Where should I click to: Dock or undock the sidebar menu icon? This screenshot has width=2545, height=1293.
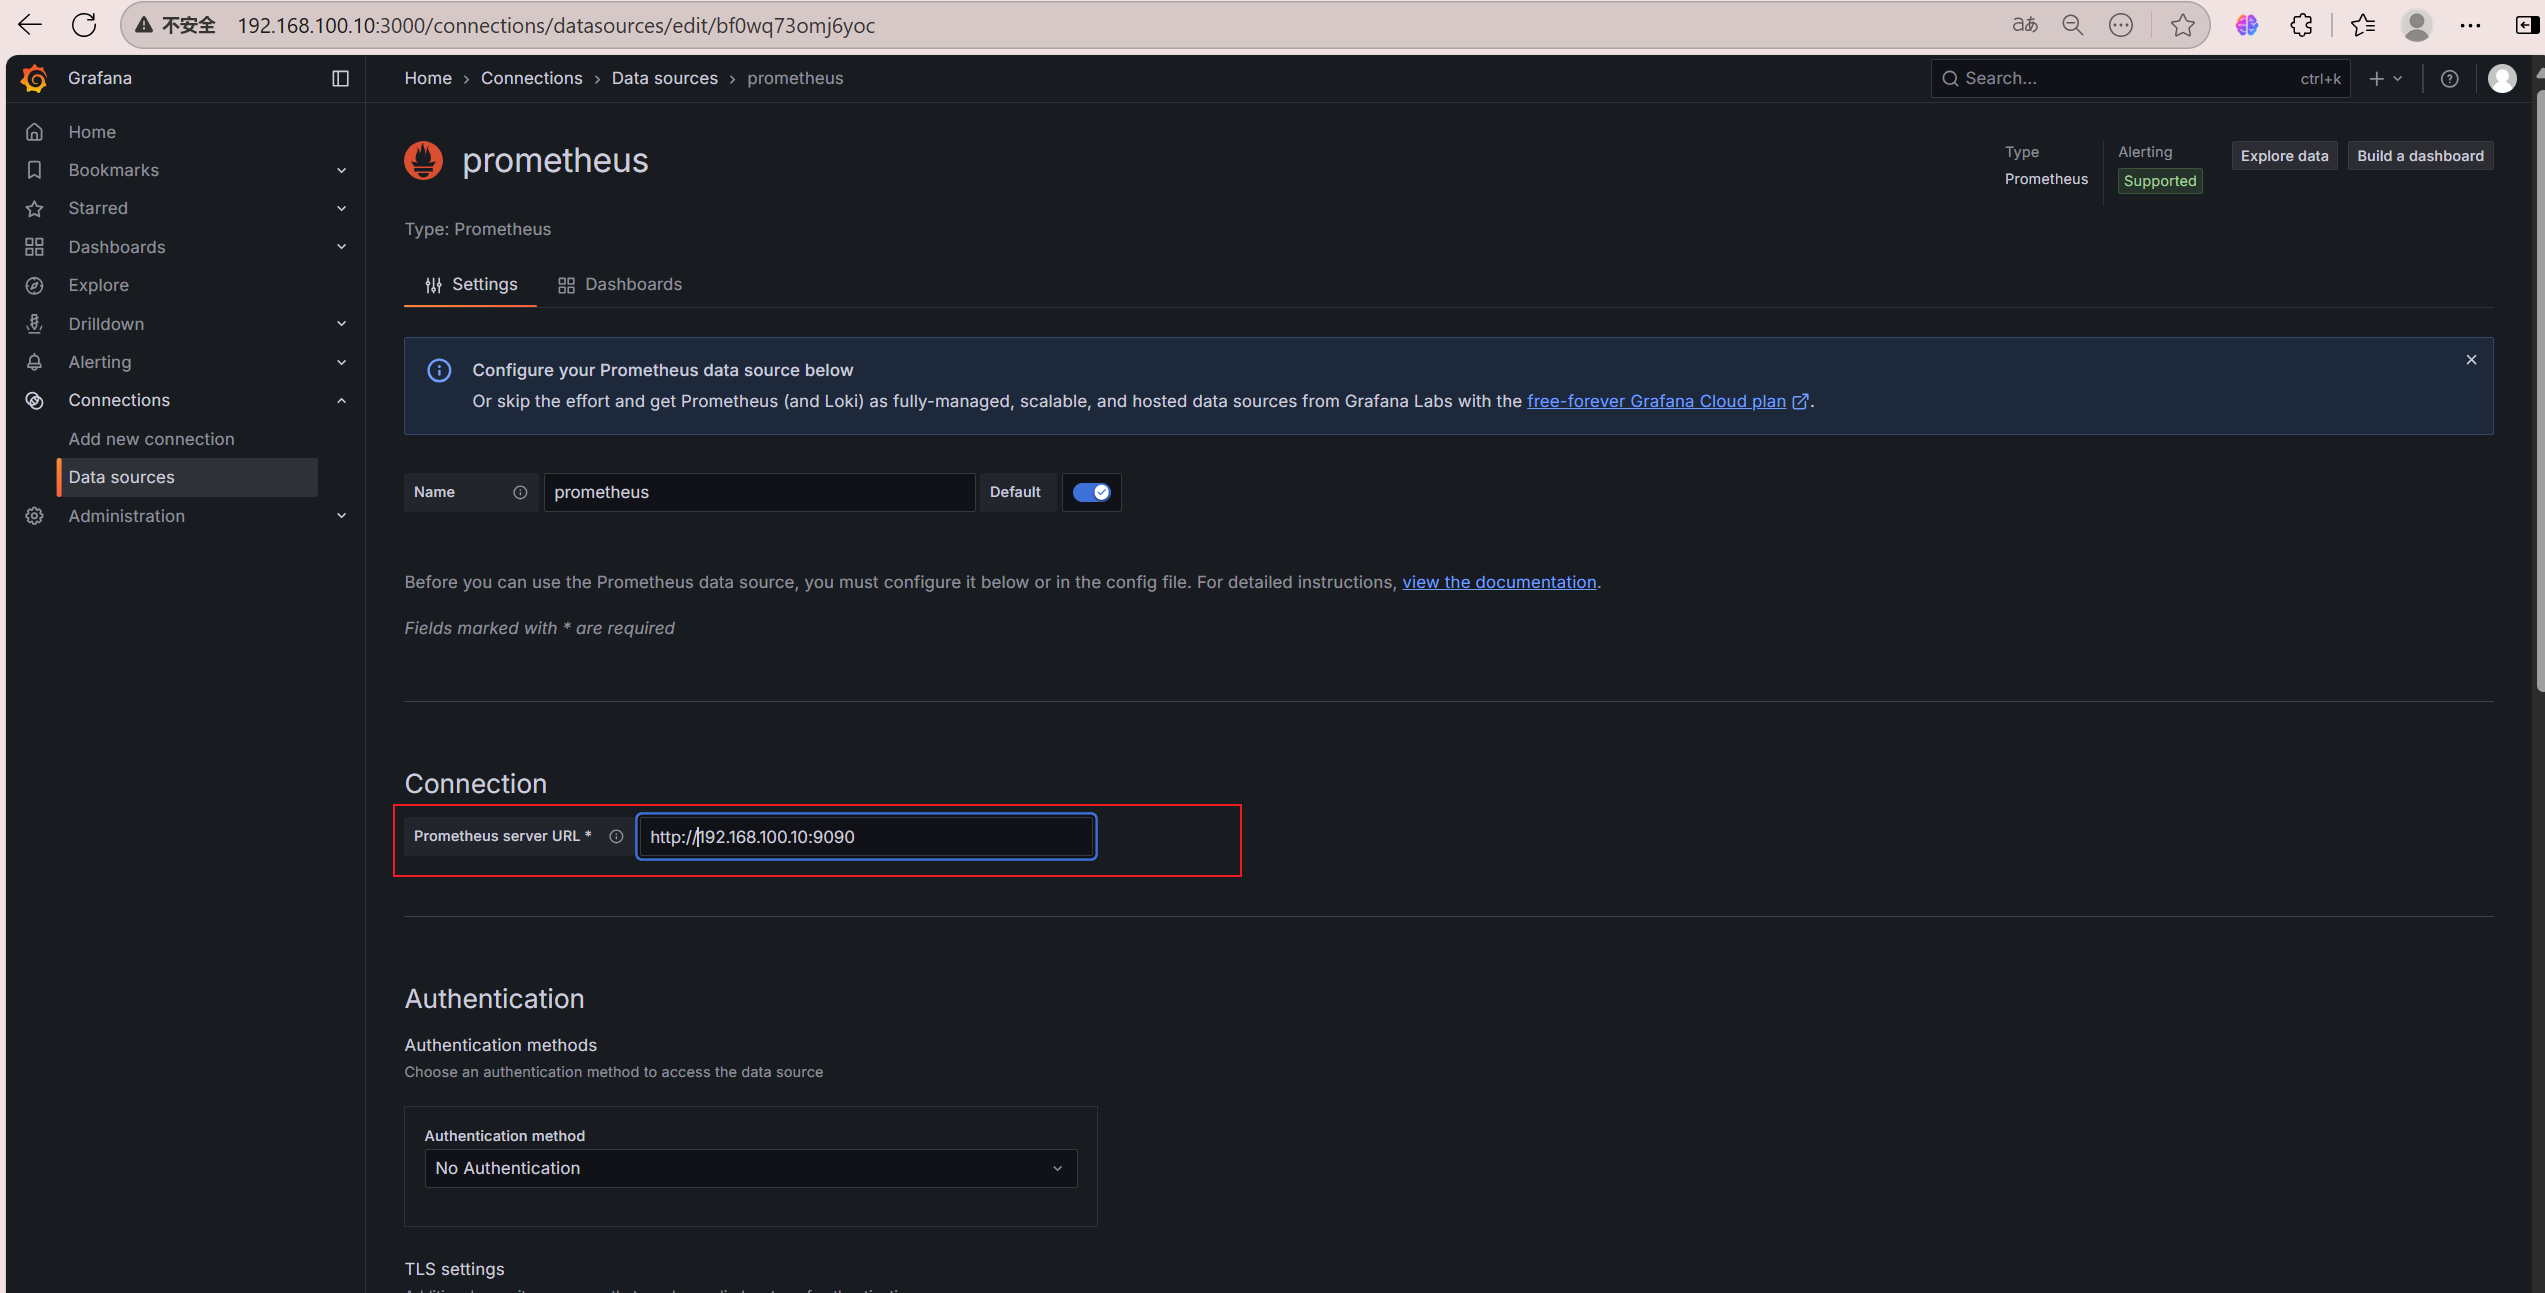point(340,78)
